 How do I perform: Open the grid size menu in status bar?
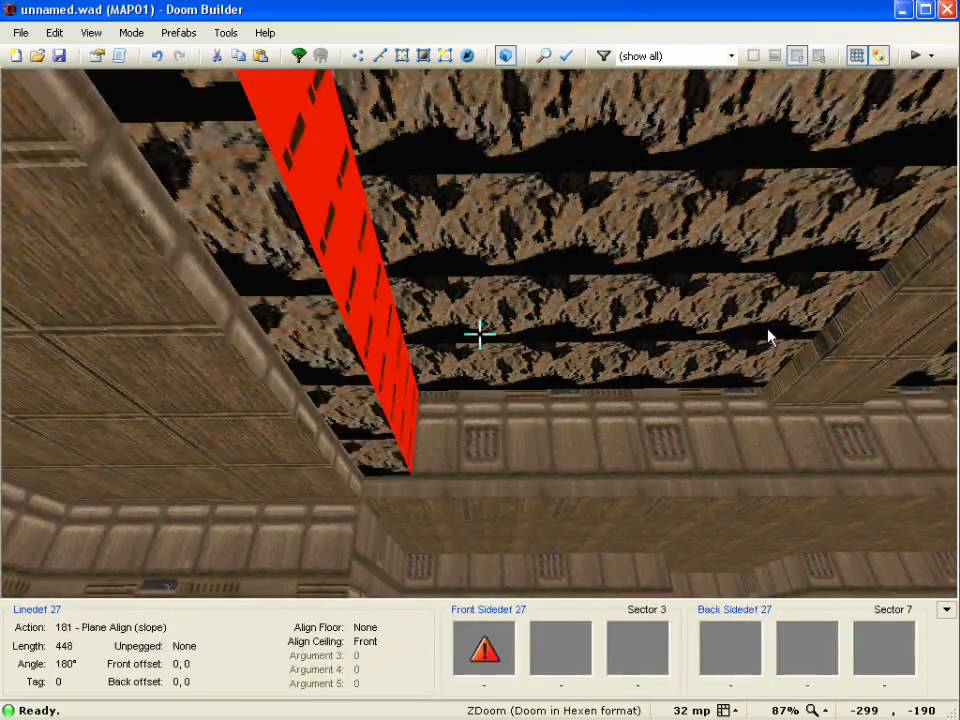pyautogui.click(x=727, y=710)
